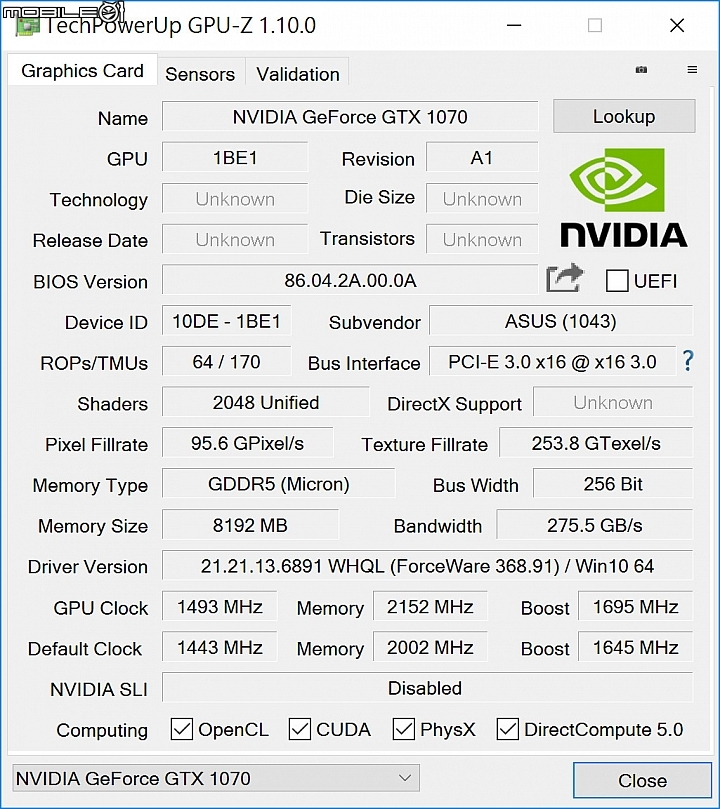Screen dimensions: 720x809
Task: Click the 'Driver Version' label
Action: (x=88, y=567)
